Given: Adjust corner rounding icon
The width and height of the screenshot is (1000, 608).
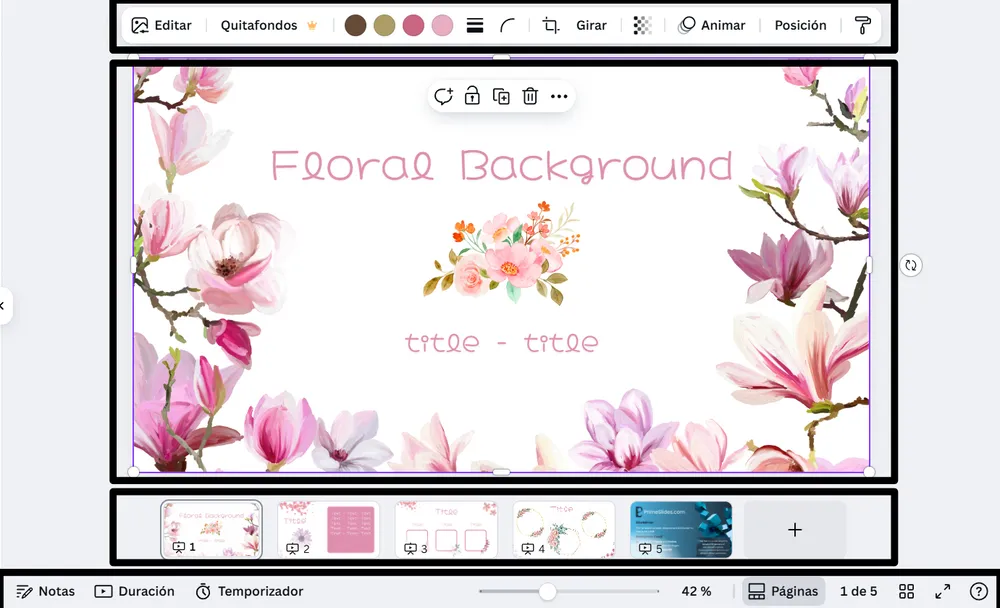Looking at the screenshot, I should 509,25.
